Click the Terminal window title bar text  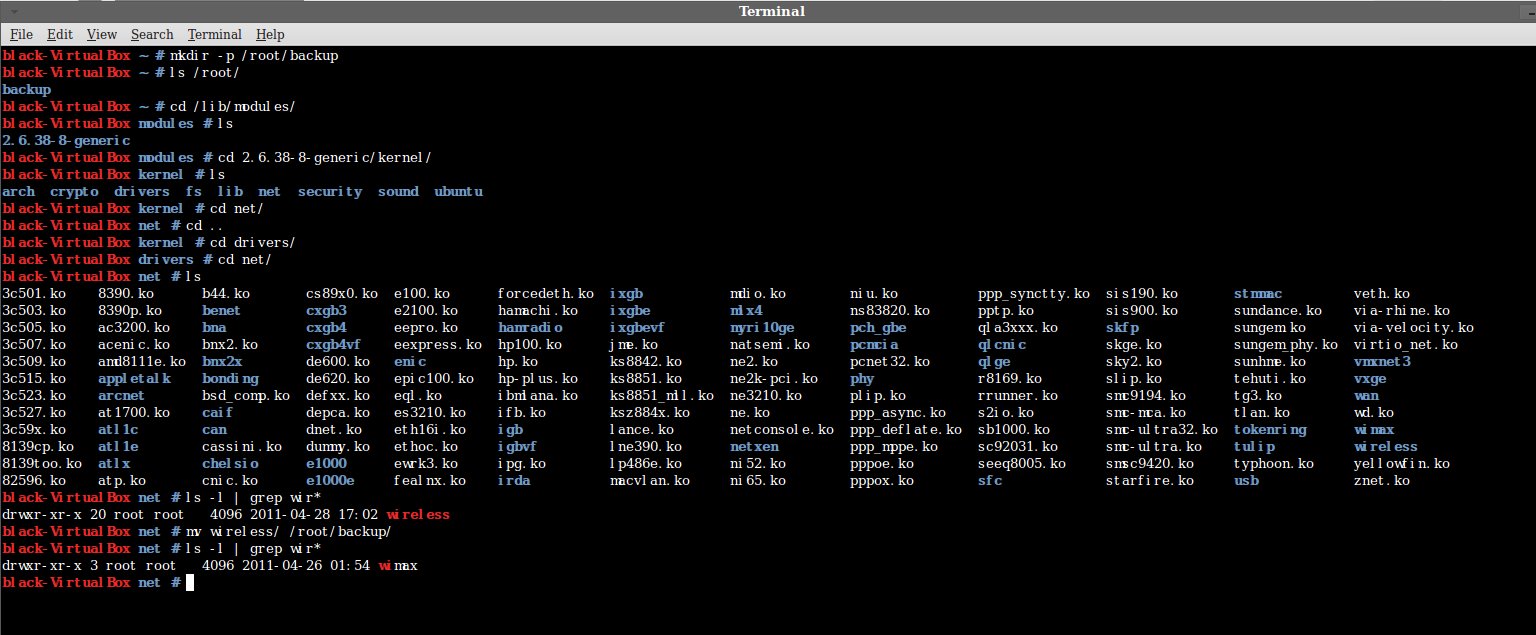tap(771, 11)
